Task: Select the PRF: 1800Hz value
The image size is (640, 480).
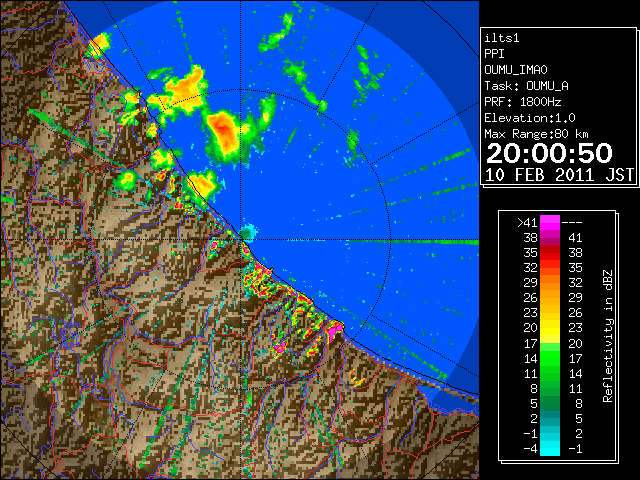Action: coord(522,102)
